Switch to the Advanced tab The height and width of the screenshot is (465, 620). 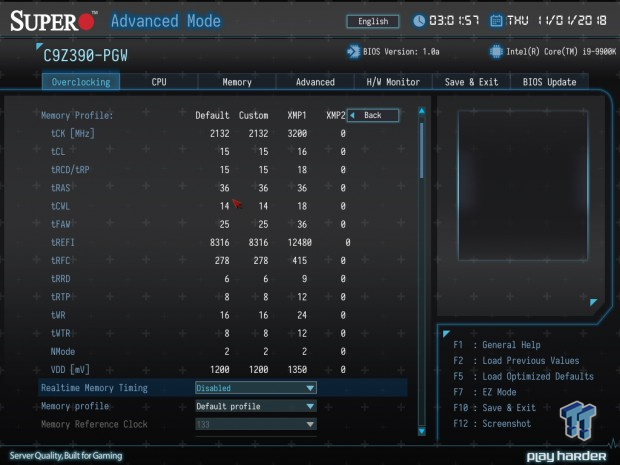point(315,82)
